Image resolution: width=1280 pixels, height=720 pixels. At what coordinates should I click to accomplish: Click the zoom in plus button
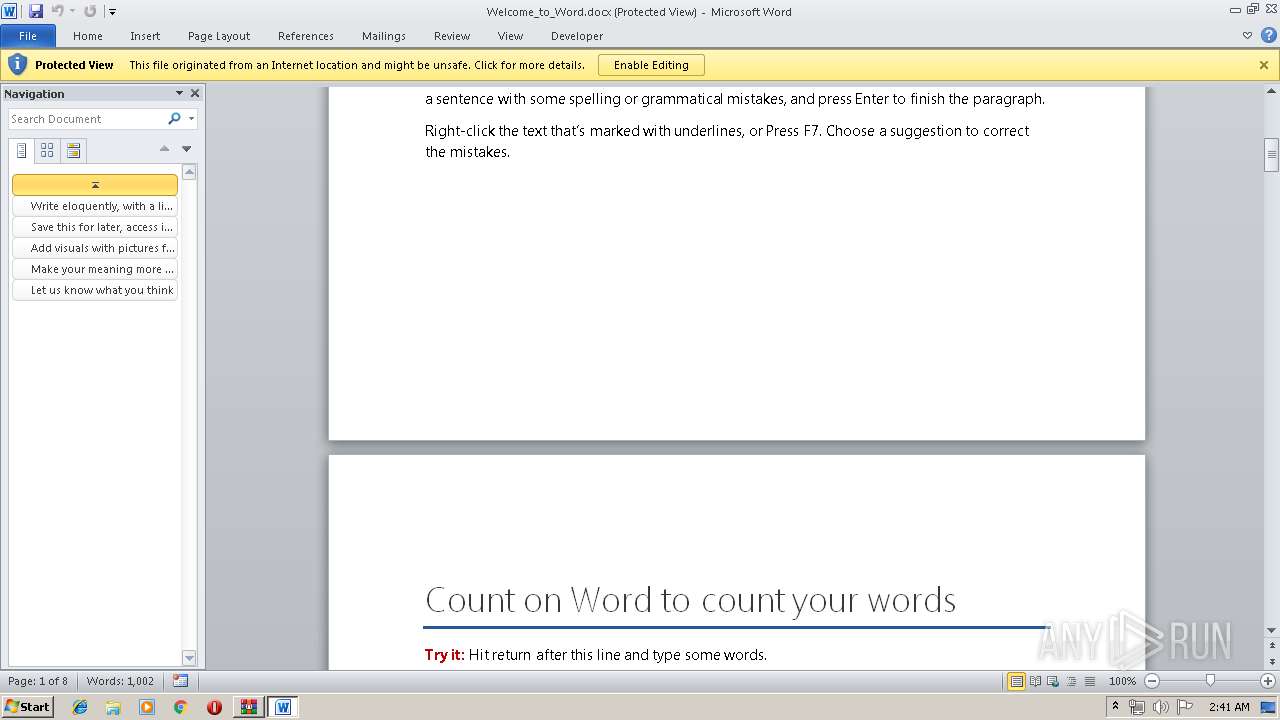point(1268,681)
